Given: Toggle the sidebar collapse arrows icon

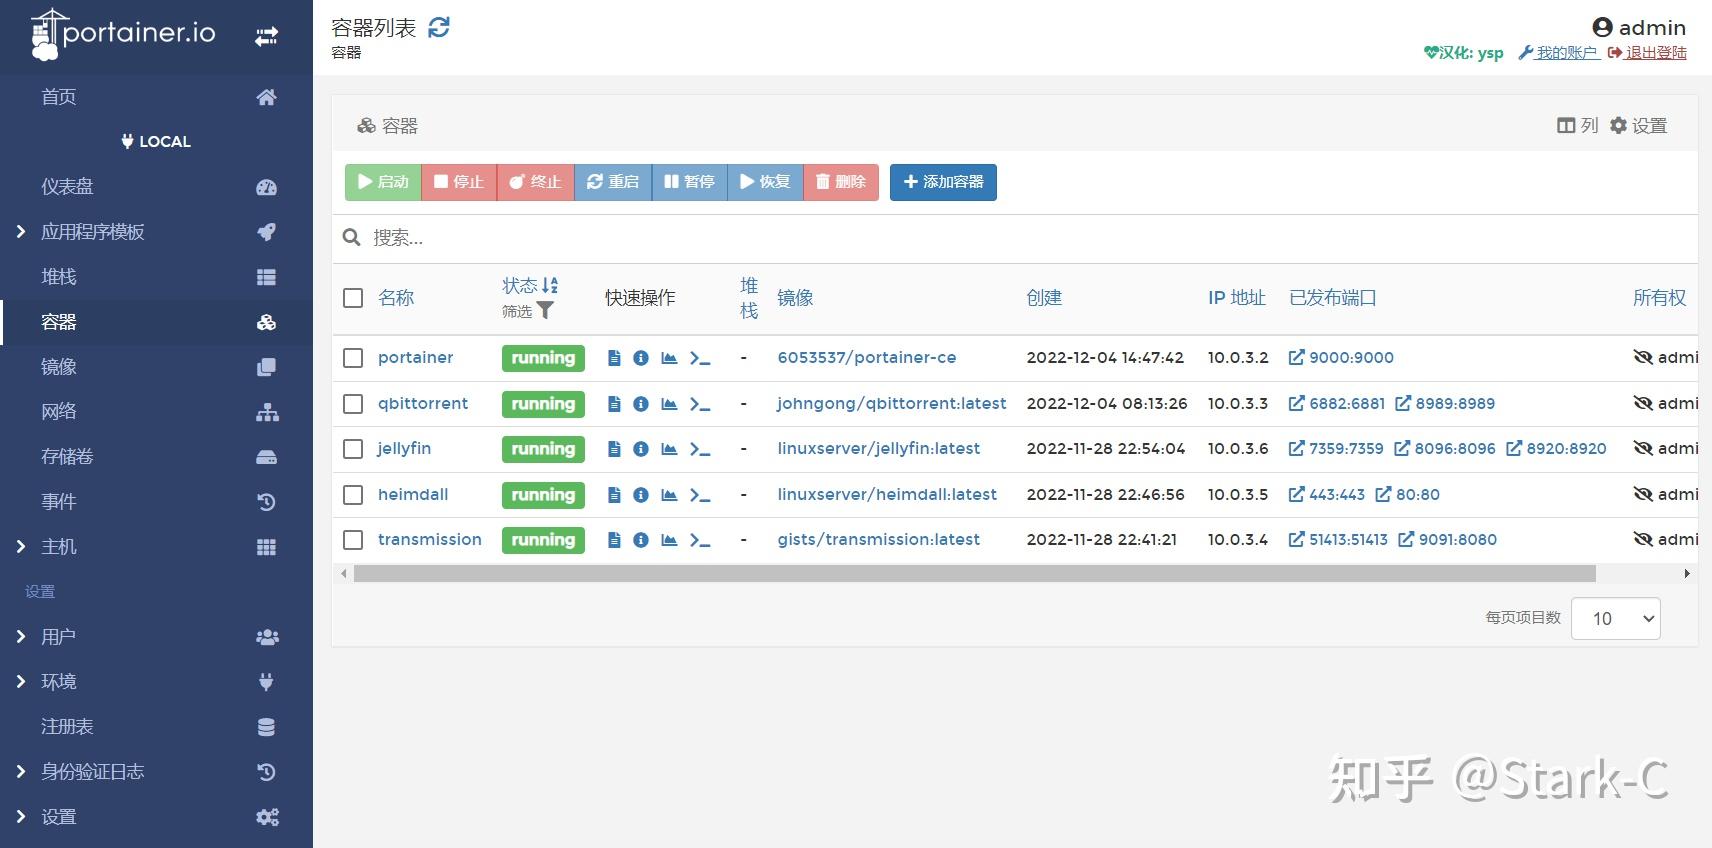Looking at the screenshot, I should pos(266,37).
